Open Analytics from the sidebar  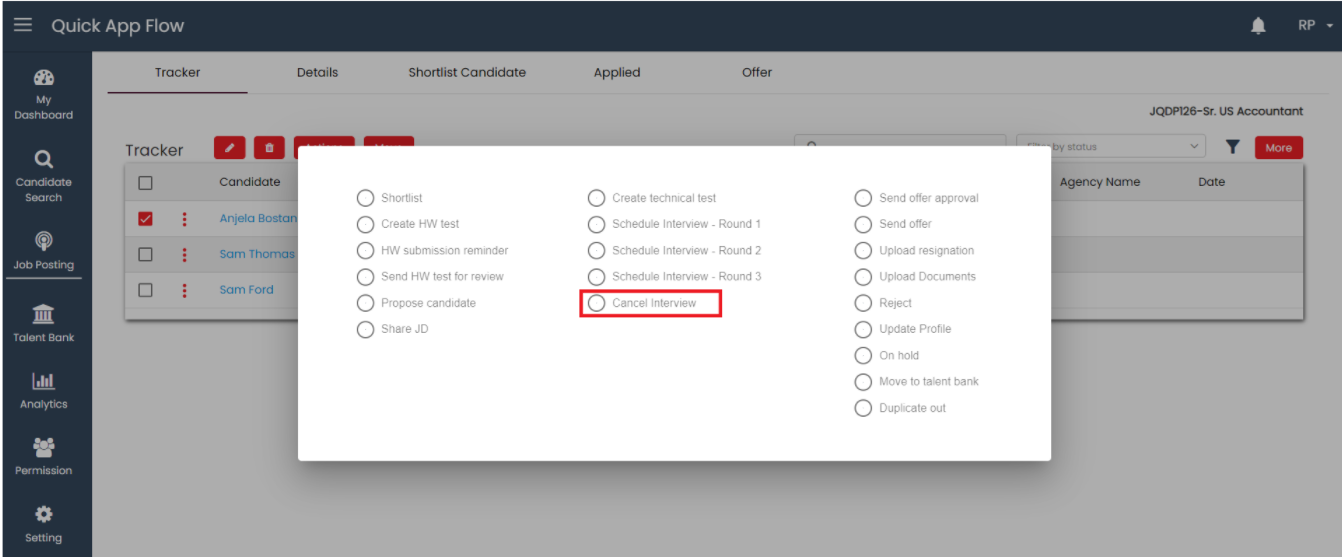tap(44, 390)
